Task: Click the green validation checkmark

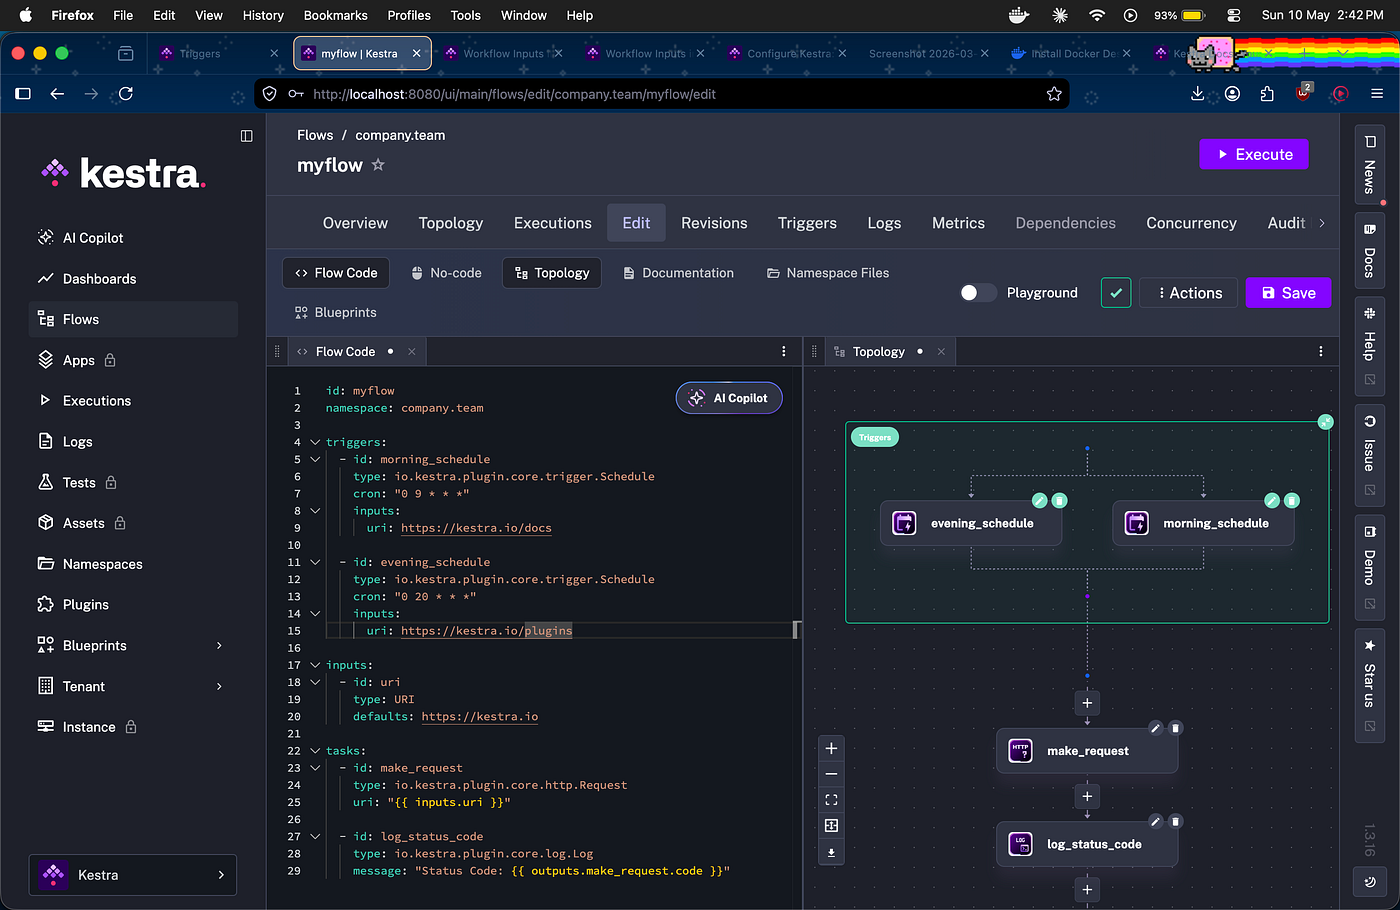Action: pos(1116,293)
